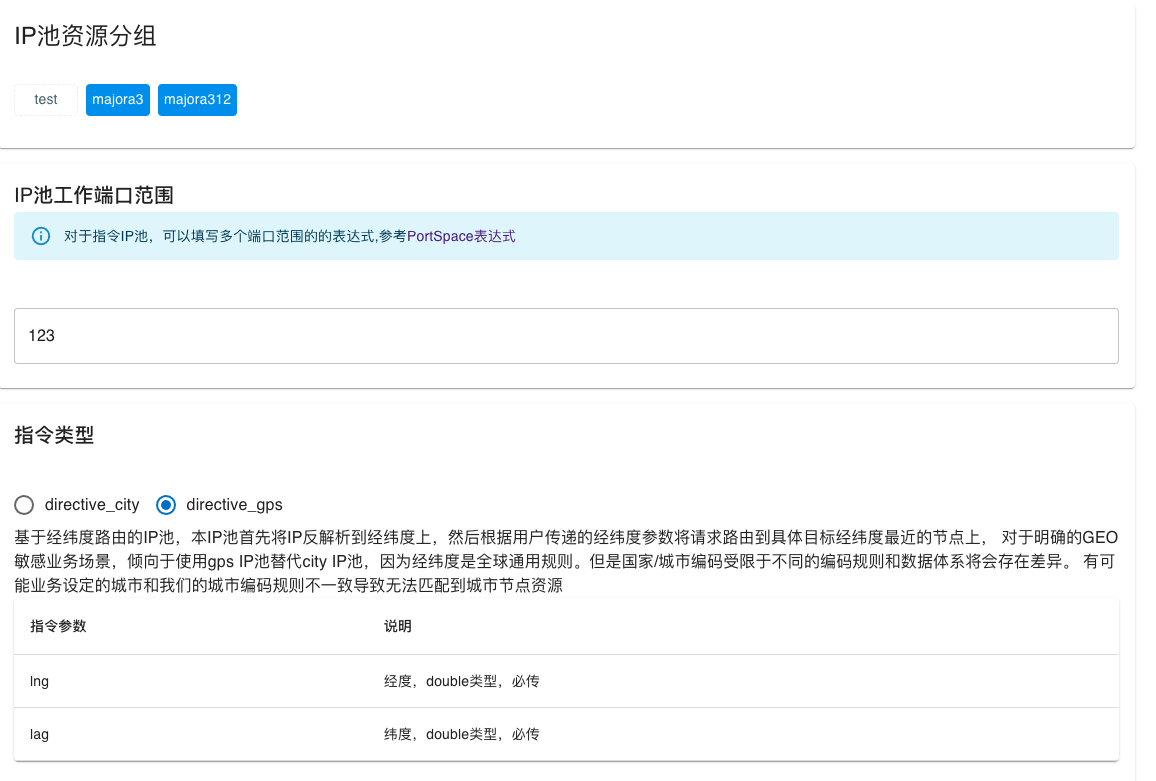Deselect the majora312 group tag
The width and height of the screenshot is (1156, 781).
point(197,100)
